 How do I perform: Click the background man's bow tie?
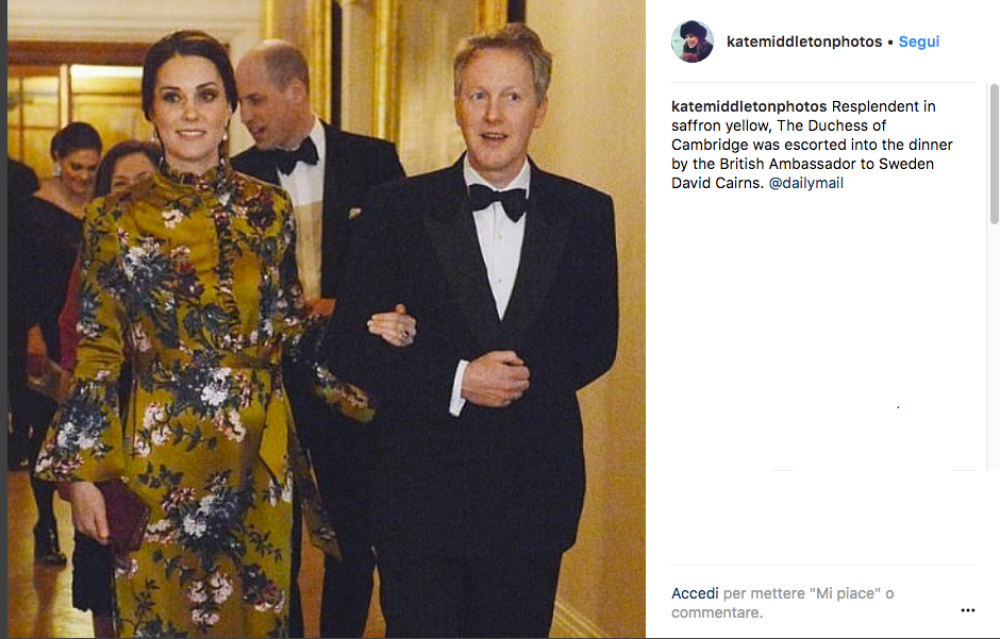tap(297, 155)
